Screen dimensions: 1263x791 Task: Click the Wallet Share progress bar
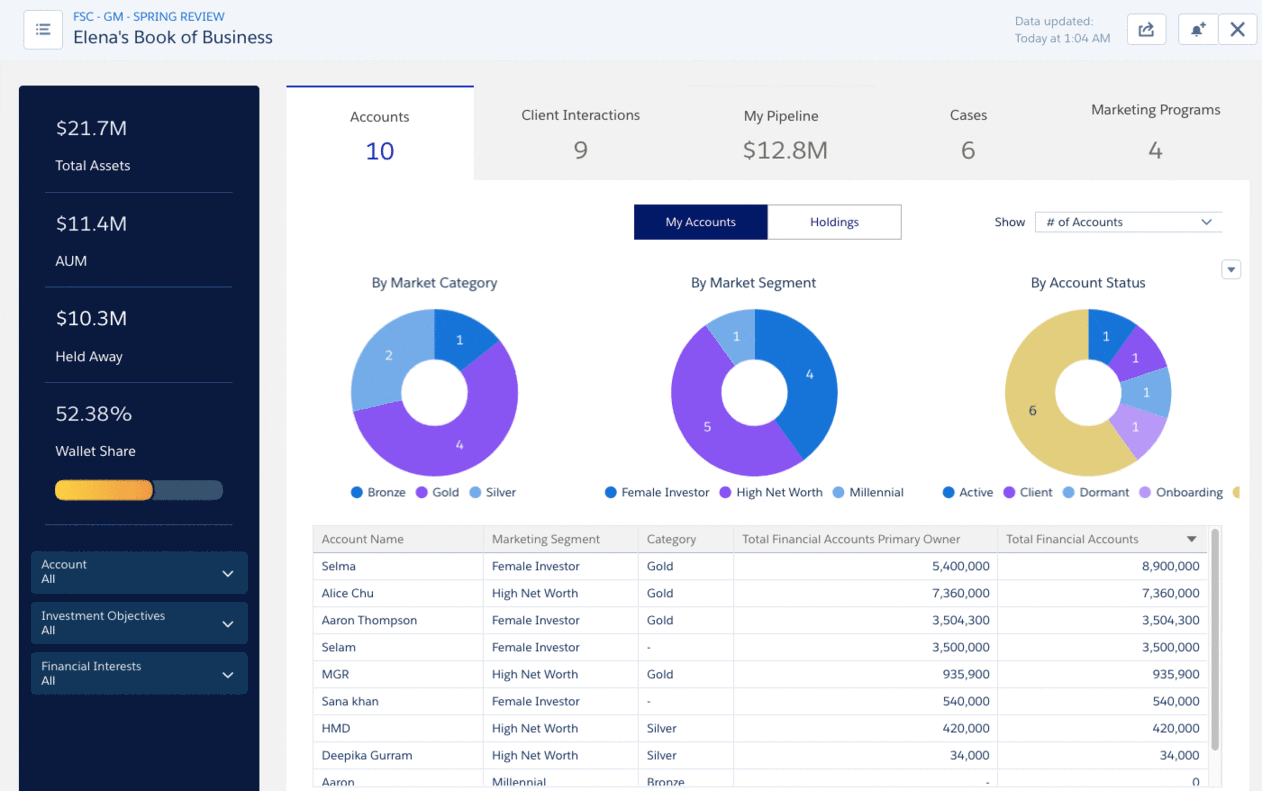tap(139, 490)
